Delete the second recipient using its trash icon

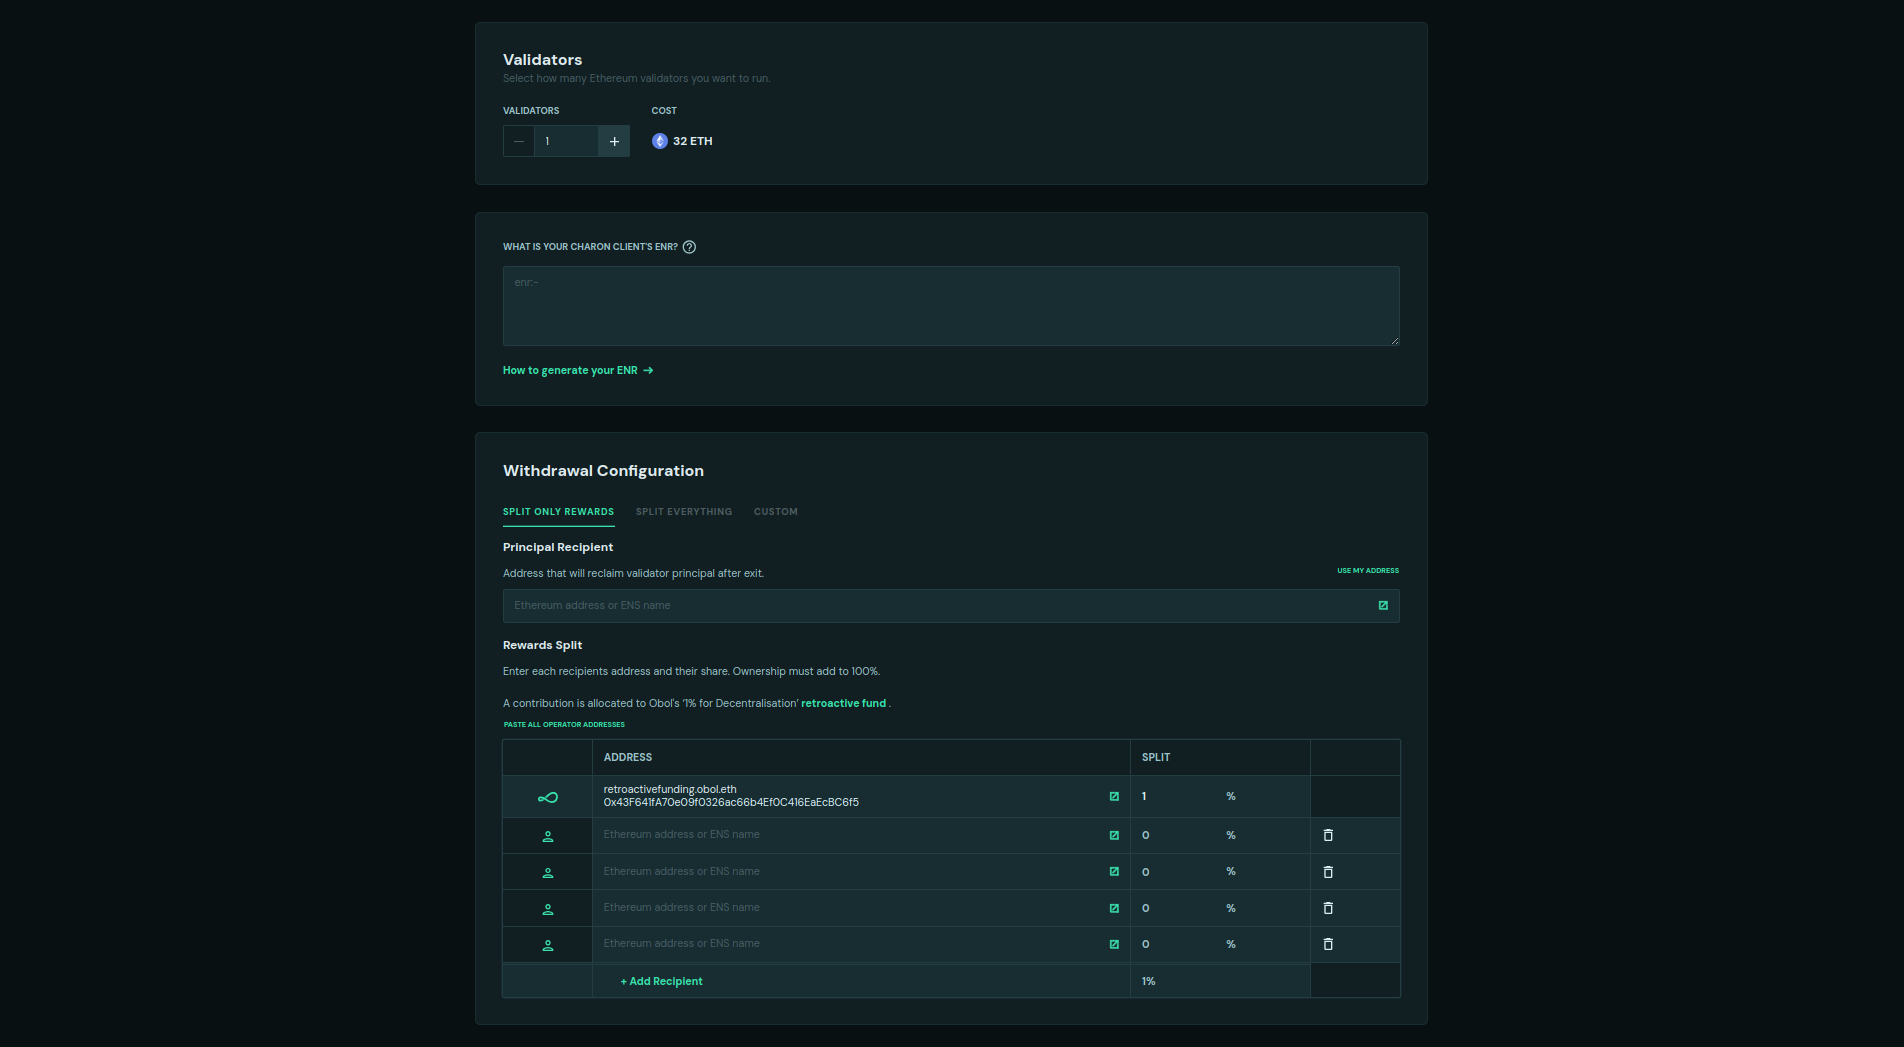(1328, 834)
